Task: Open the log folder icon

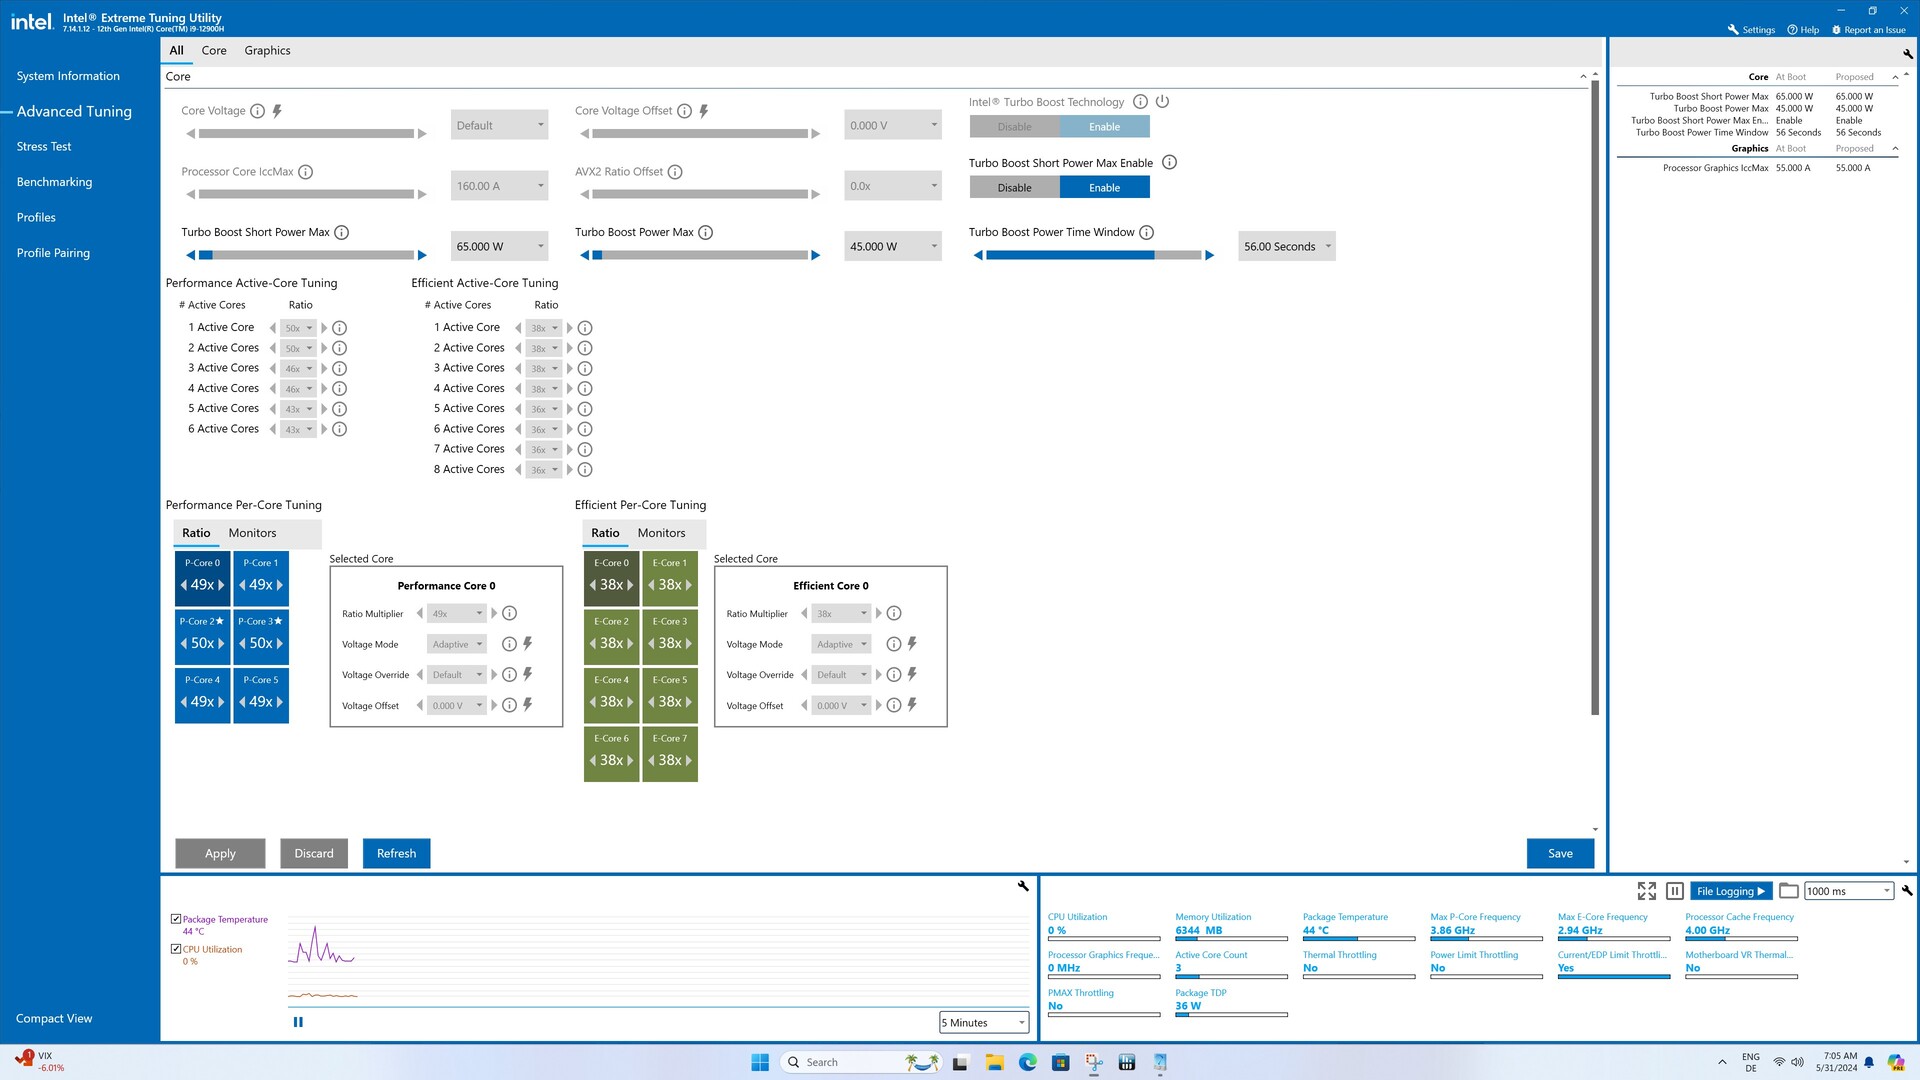Action: pos(1789,890)
